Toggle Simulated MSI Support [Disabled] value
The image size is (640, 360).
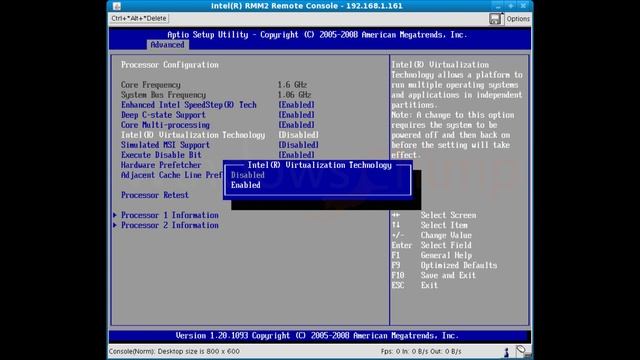pos(298,145)
